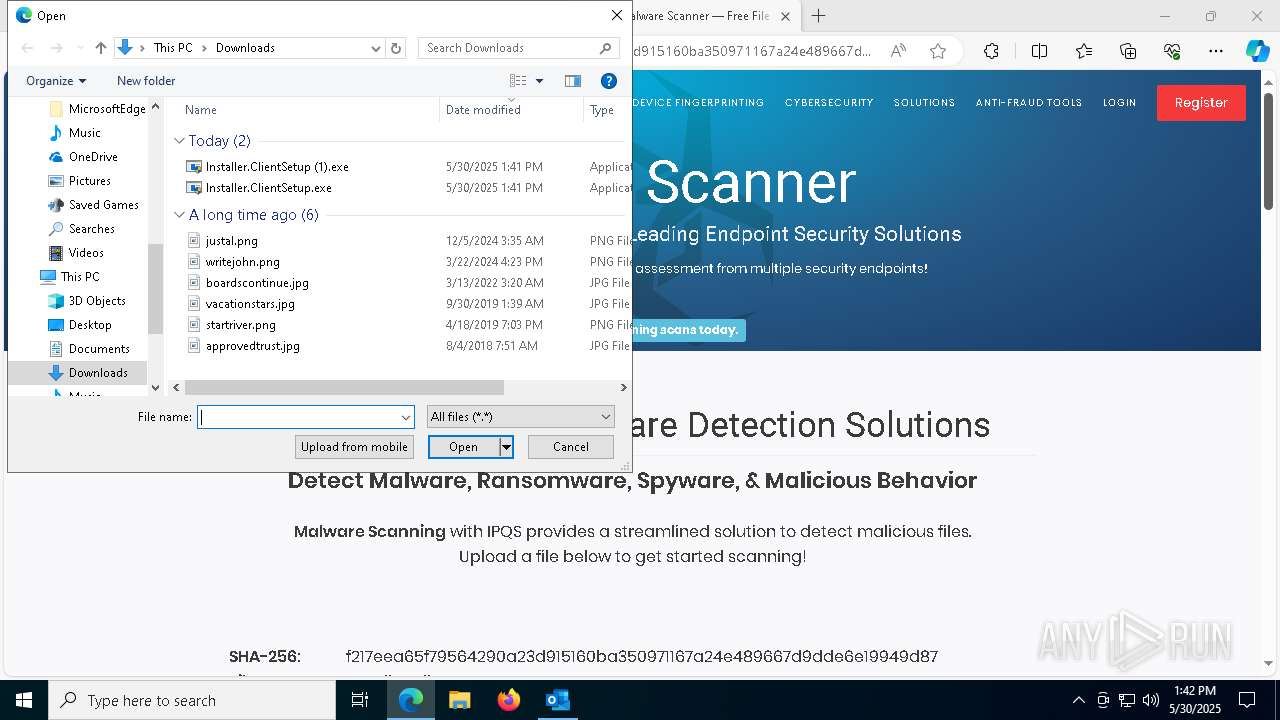Viewport: 1280px width, 720px height.
Task: Open CYBERSECURITY menu item
Action: pos(829,103)
